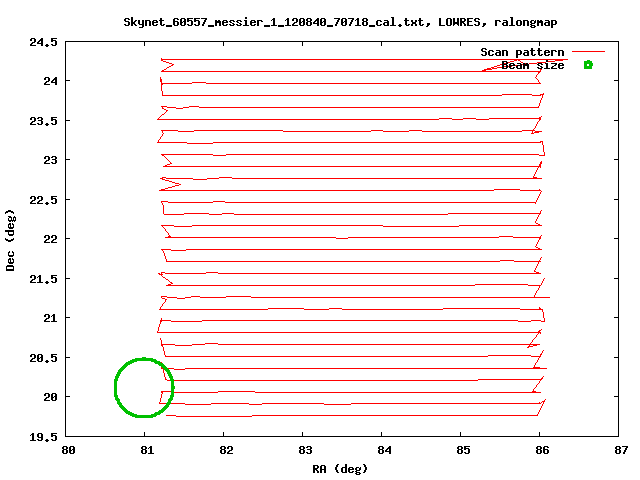This screenshot has height=480, width=640.
Task: Click the x-axis tick label 85
Action: (x=463, y=450)
